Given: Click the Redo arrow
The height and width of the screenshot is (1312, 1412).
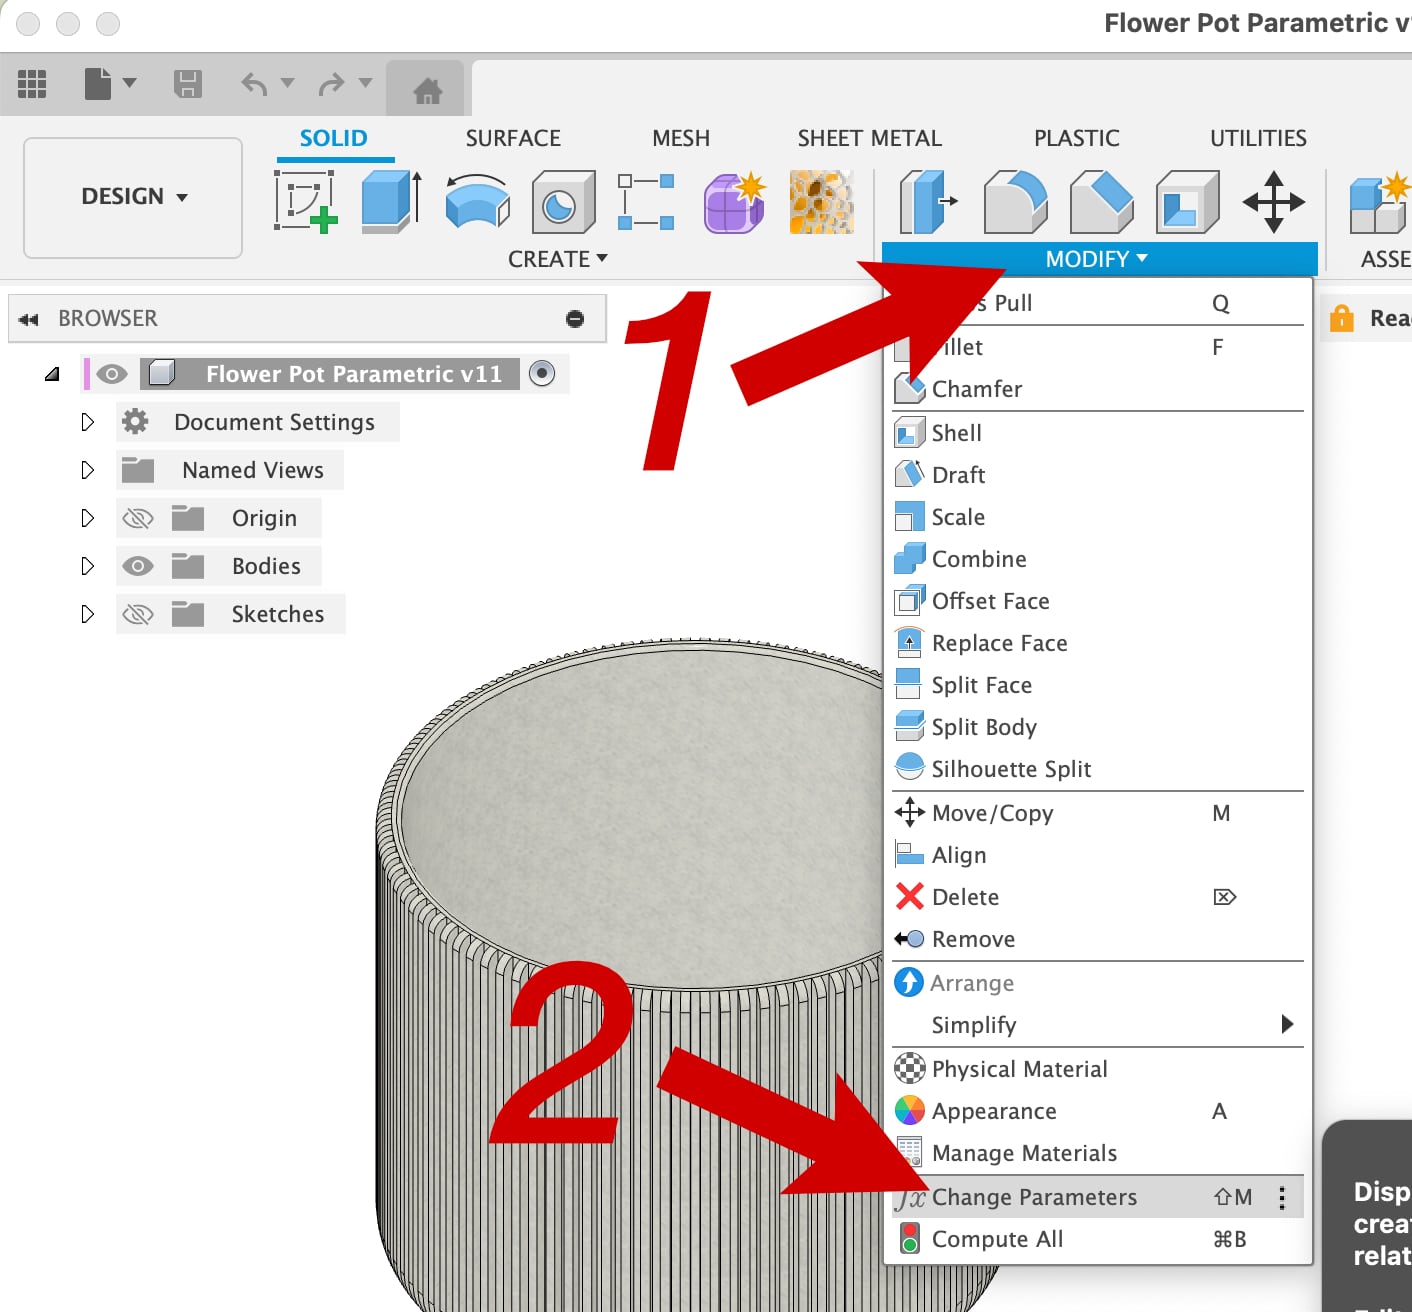Looking at the screenshot, I should (x=331, y=84).
